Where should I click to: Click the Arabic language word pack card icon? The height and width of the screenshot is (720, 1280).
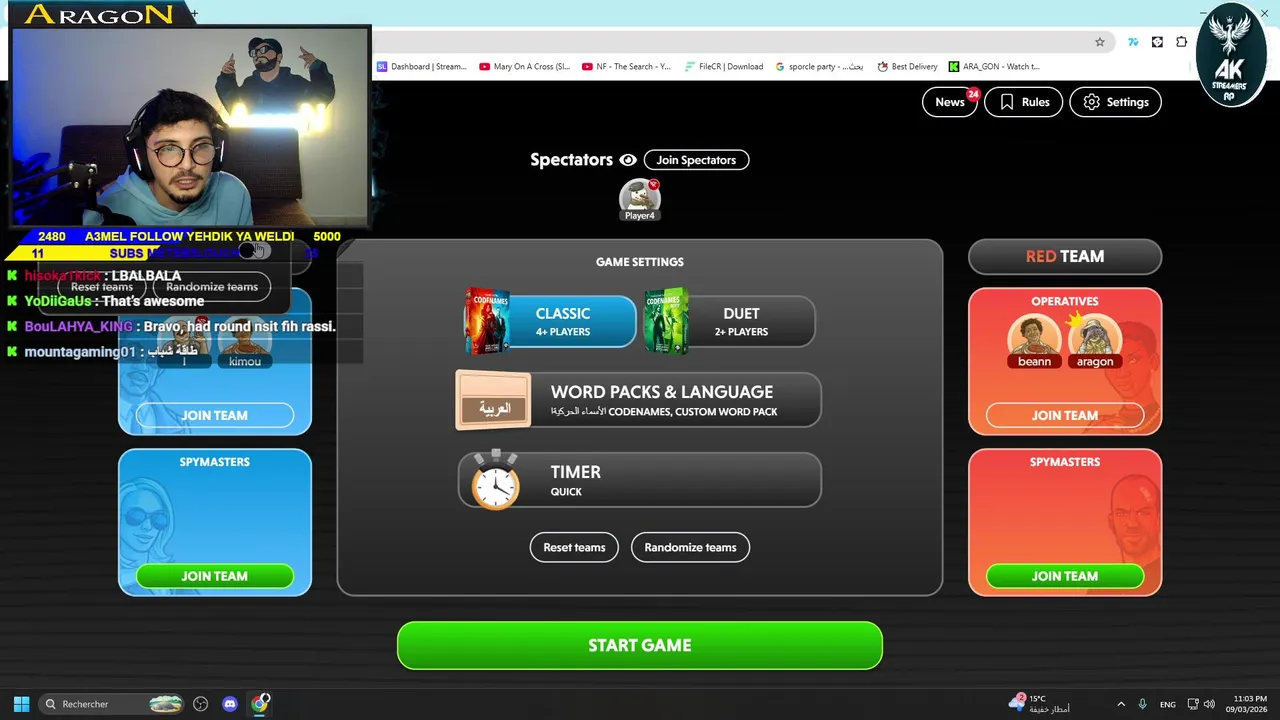493,401
